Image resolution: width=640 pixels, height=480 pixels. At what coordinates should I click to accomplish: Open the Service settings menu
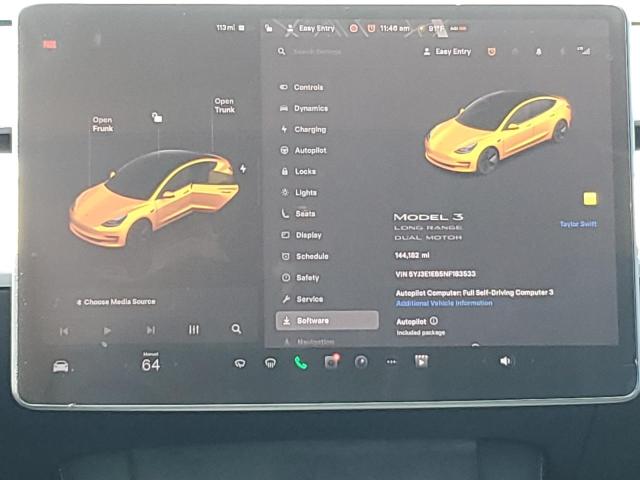[x=302, y=299]
